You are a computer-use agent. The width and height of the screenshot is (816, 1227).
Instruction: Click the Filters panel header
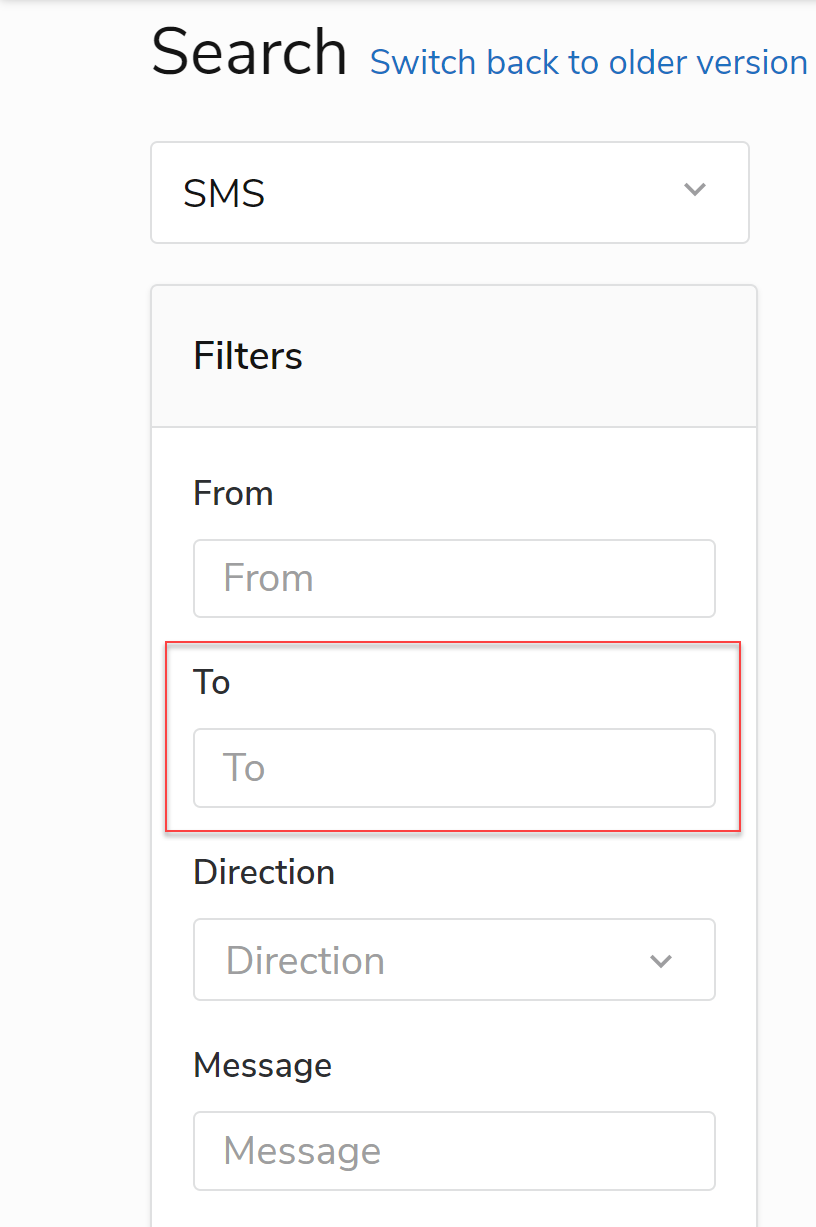tap(454, 357)
